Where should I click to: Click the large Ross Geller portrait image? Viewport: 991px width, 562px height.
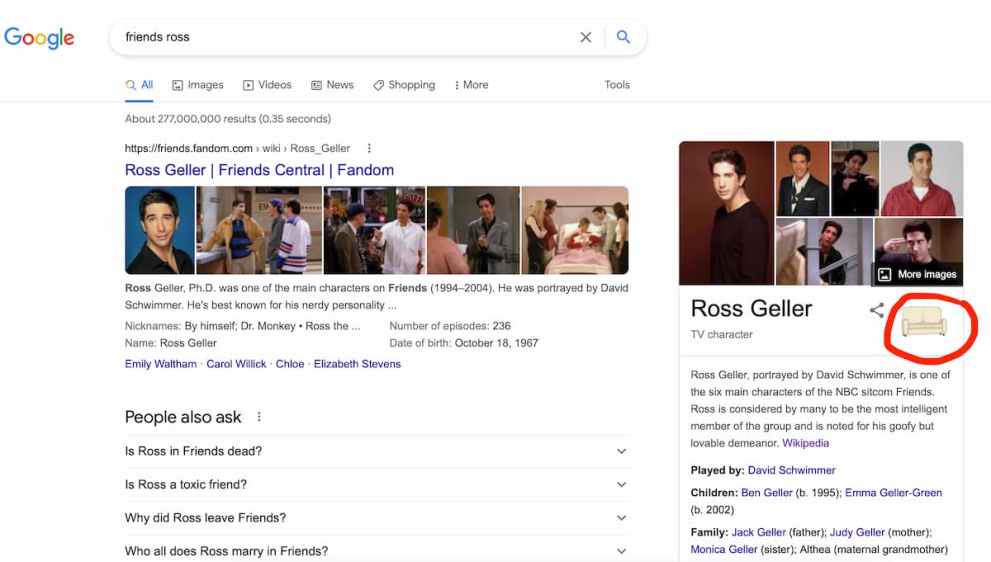click(x=726, y=213)
